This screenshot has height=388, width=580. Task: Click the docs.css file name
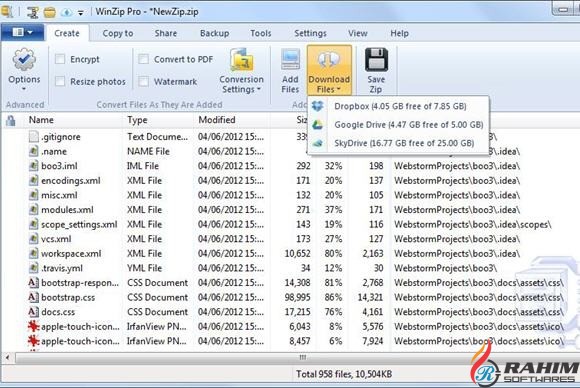click(58, 312)
